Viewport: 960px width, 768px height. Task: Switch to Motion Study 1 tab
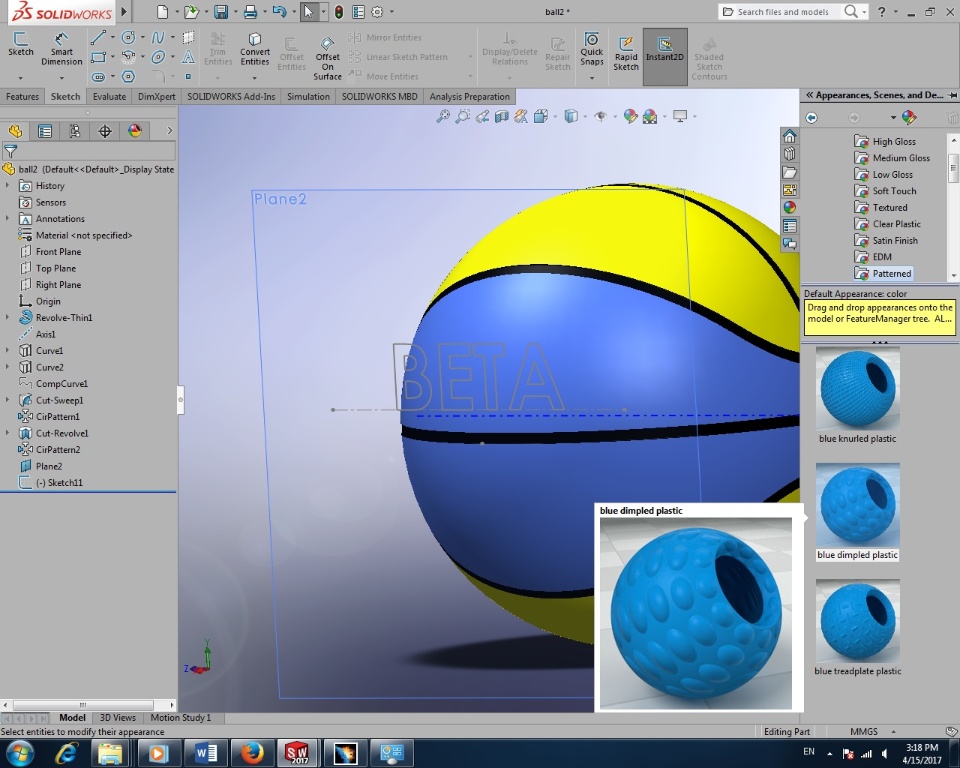pos(181,718)
